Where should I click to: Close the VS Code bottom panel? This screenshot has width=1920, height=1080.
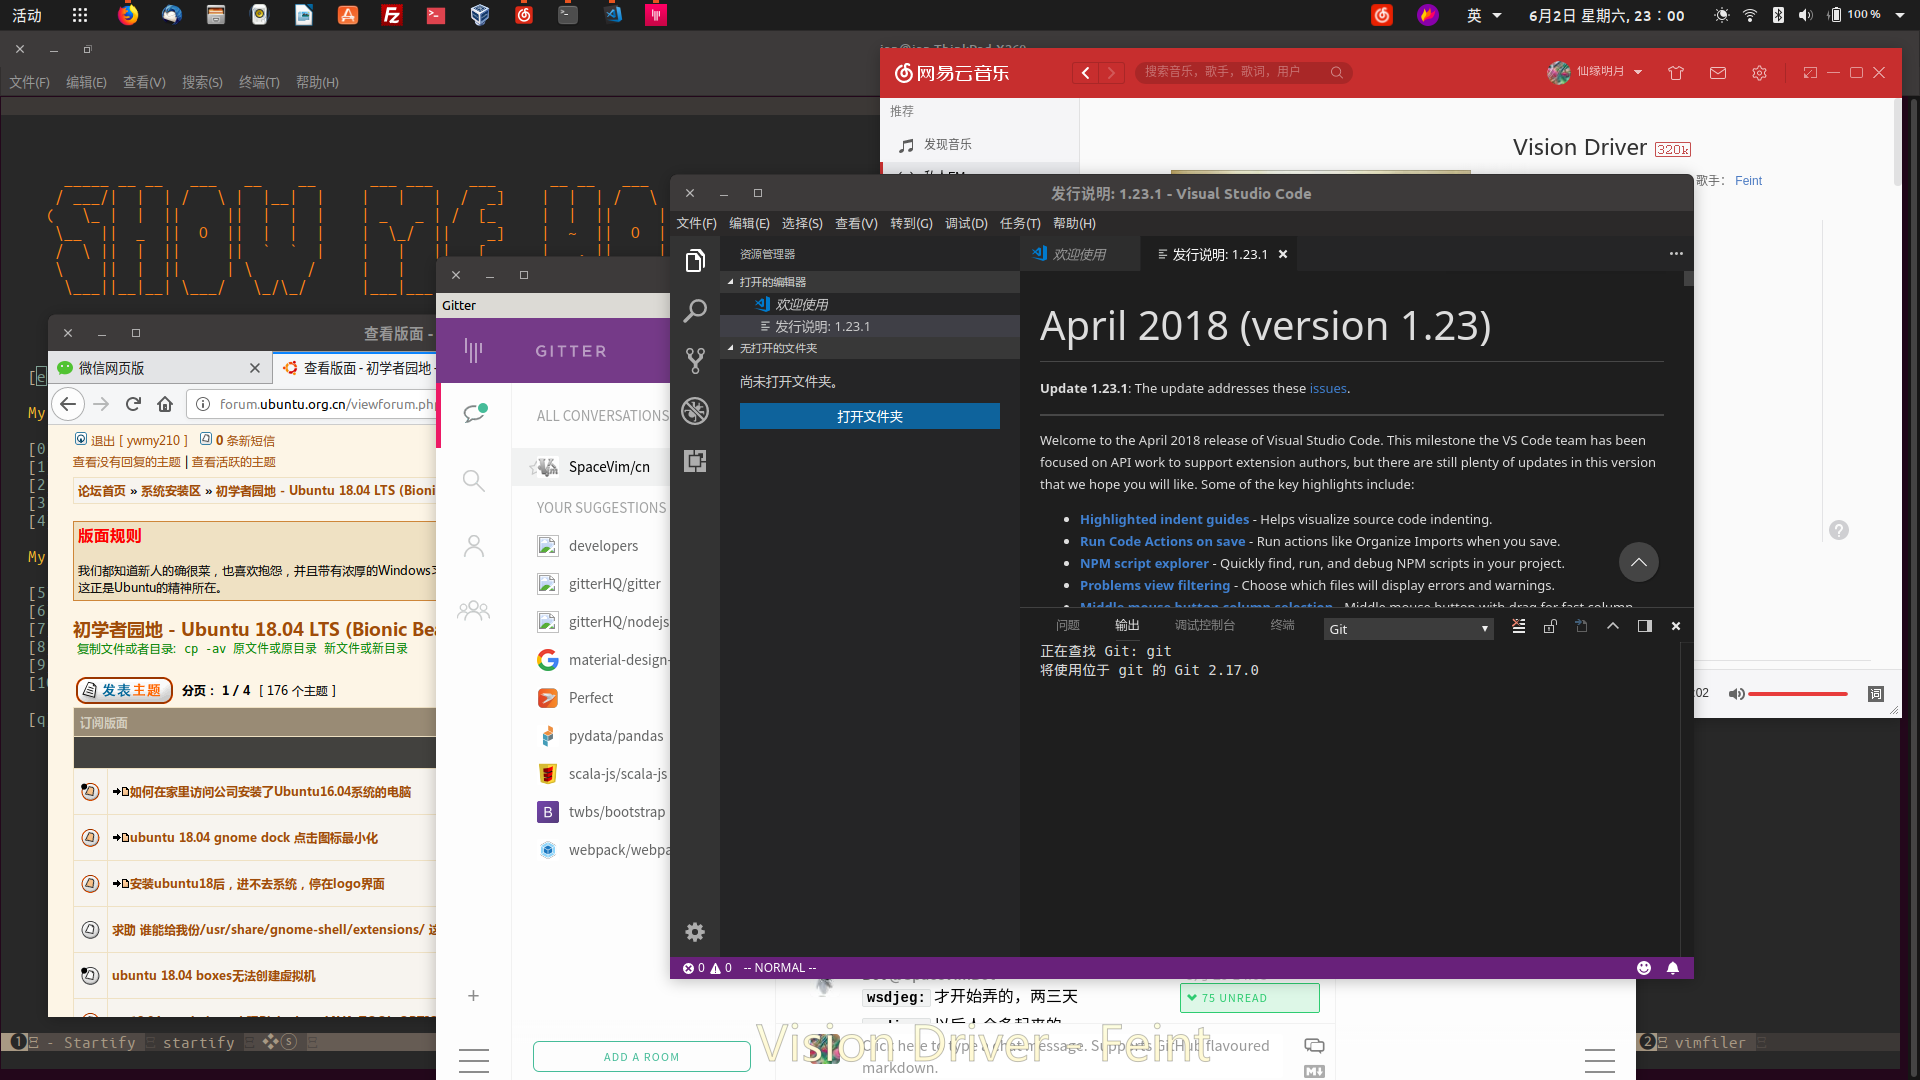[x=1676, y=626]
